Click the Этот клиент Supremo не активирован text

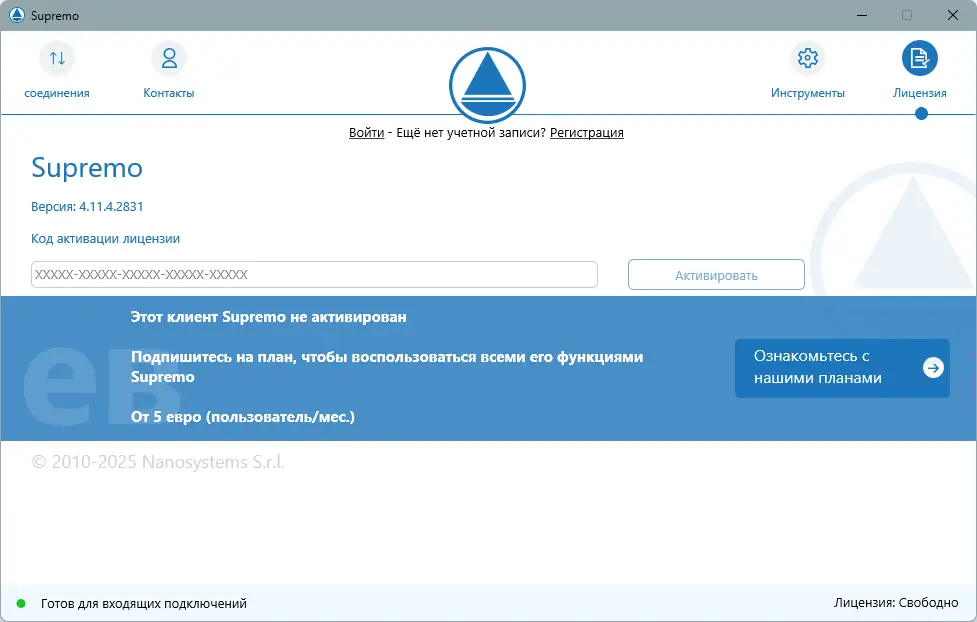pos(269,317)
